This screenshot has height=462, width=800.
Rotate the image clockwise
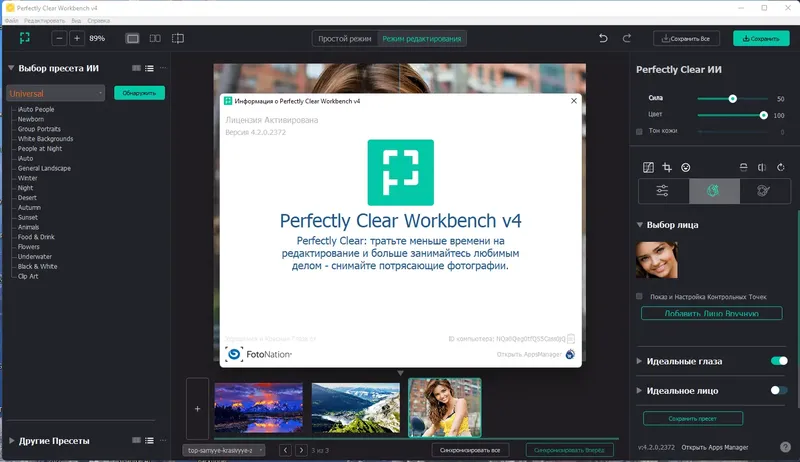pos(781,167)
